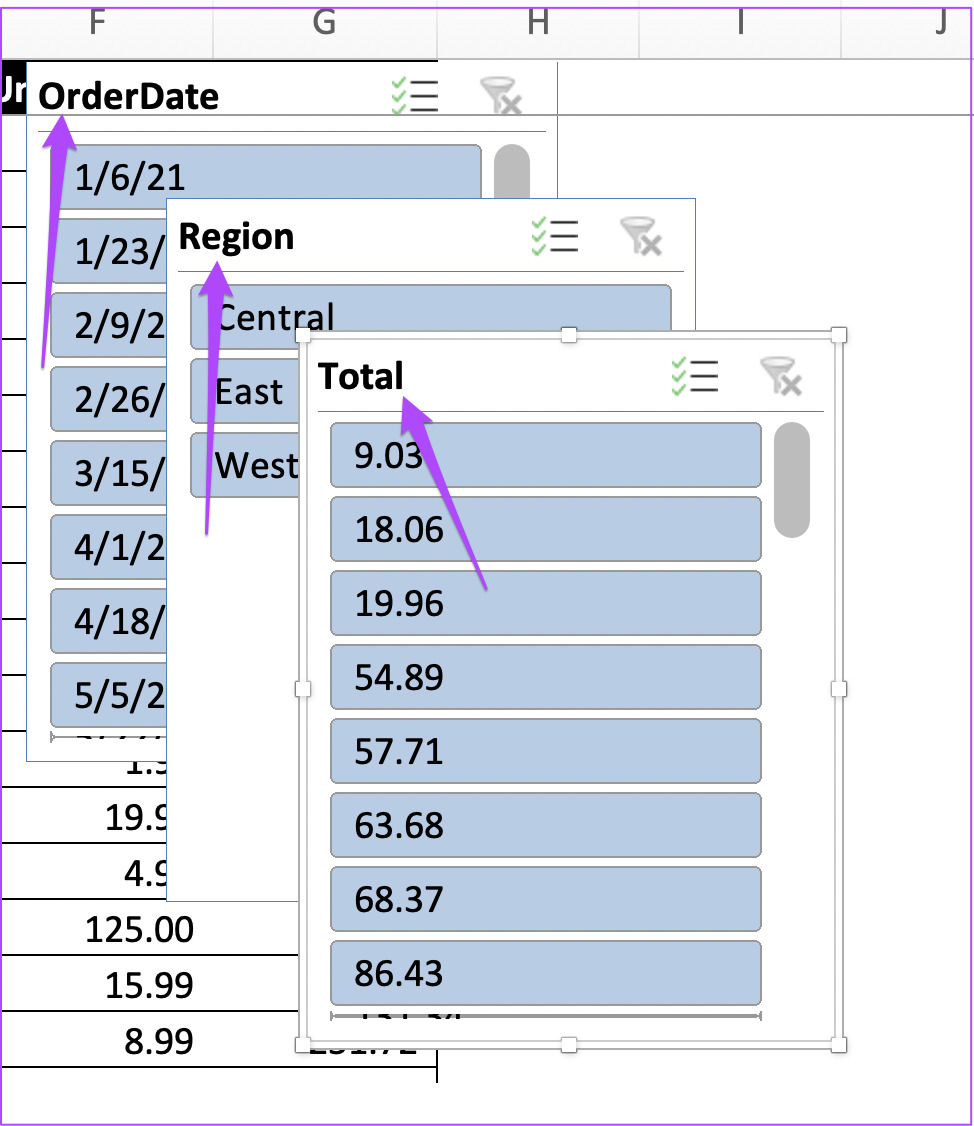
Task: Clear filter on Total slicer
Action: [x=781, y=376]
